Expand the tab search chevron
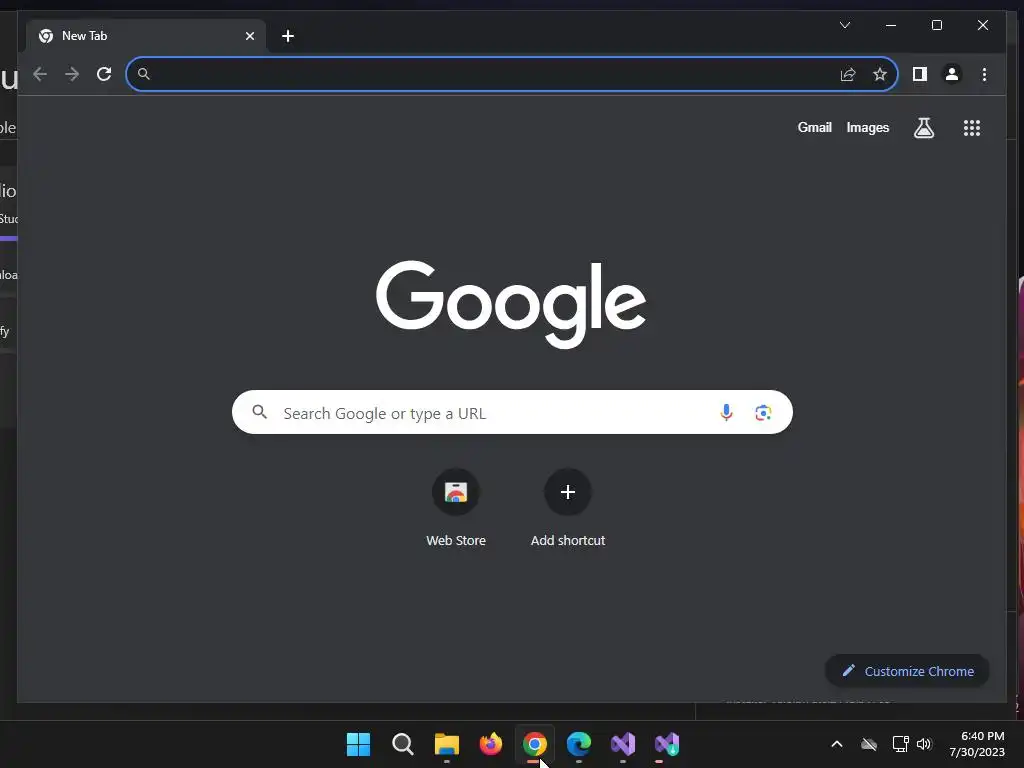 tap(844, 25)
